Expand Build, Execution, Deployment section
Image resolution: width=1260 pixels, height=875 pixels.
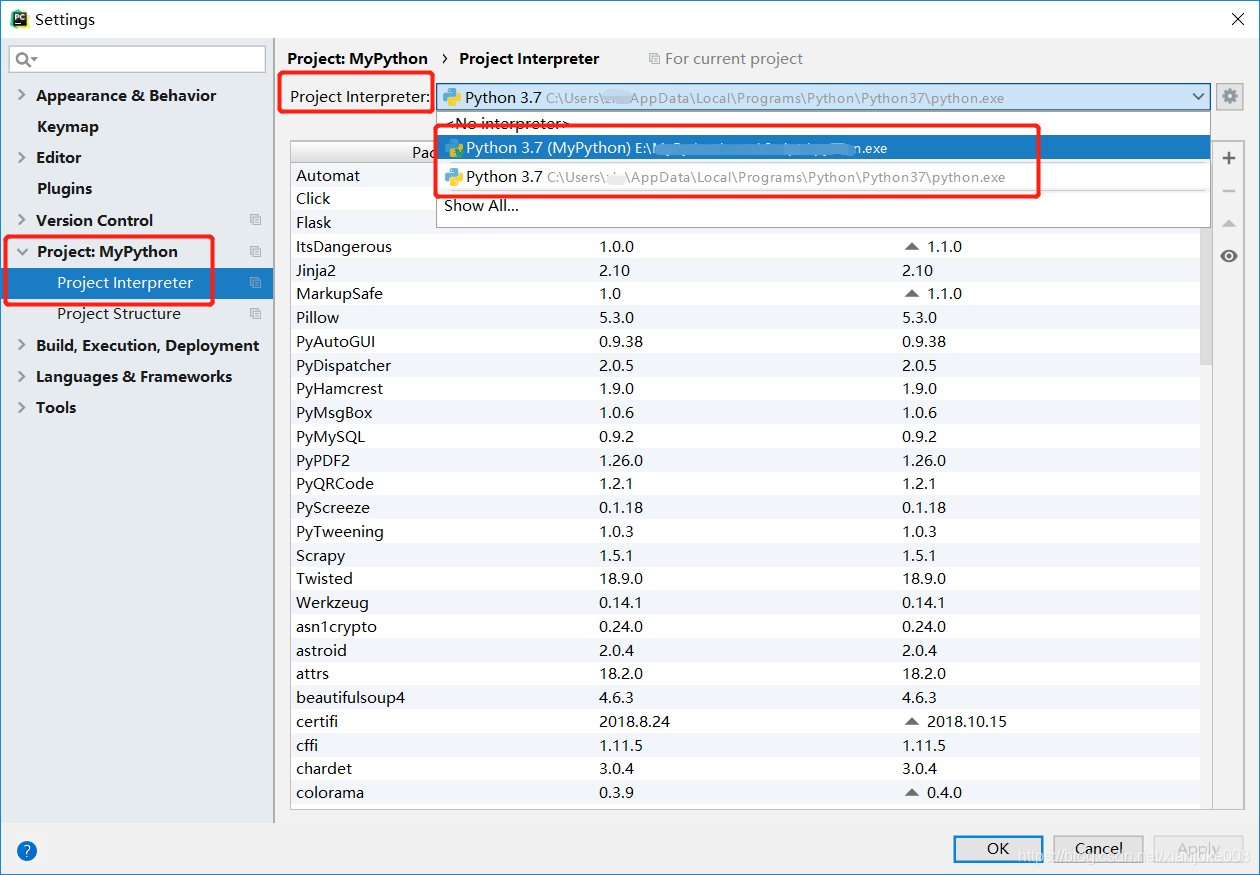click(x=22, y=345)
